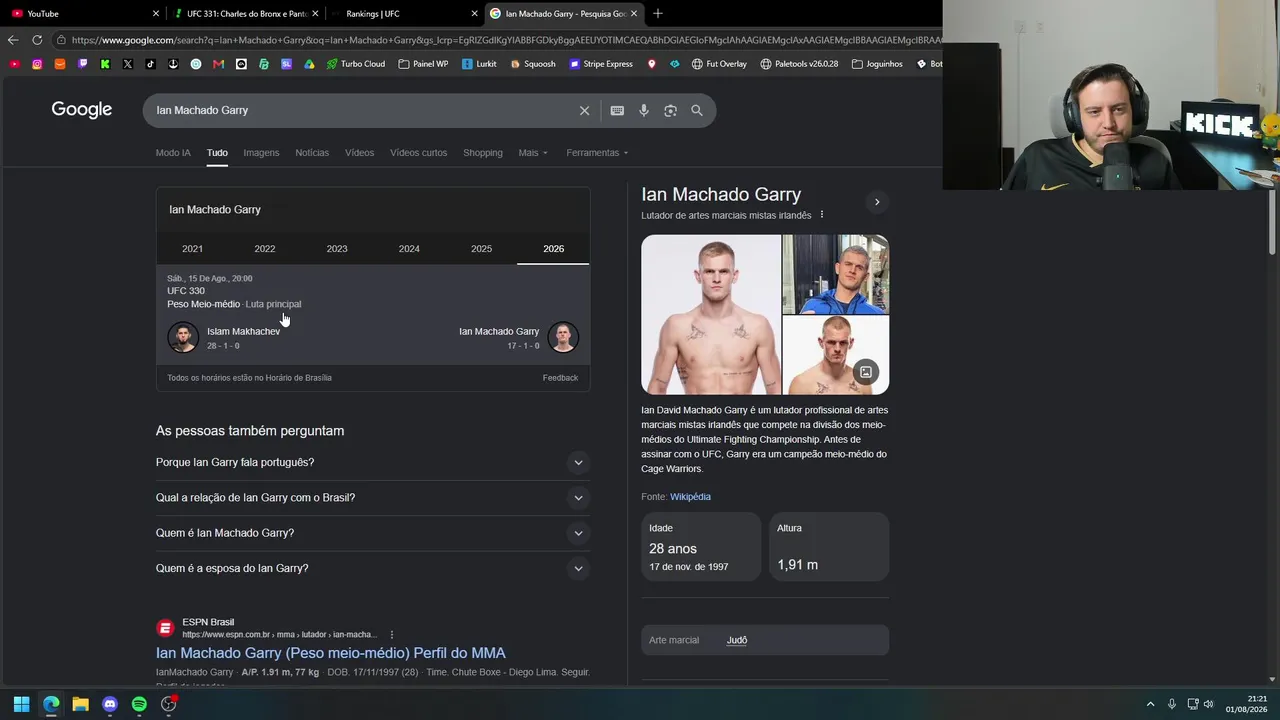Open the ESPN Brasil result options menu
The width and height of the screenshot is (1280, 720).
point(392,635)
